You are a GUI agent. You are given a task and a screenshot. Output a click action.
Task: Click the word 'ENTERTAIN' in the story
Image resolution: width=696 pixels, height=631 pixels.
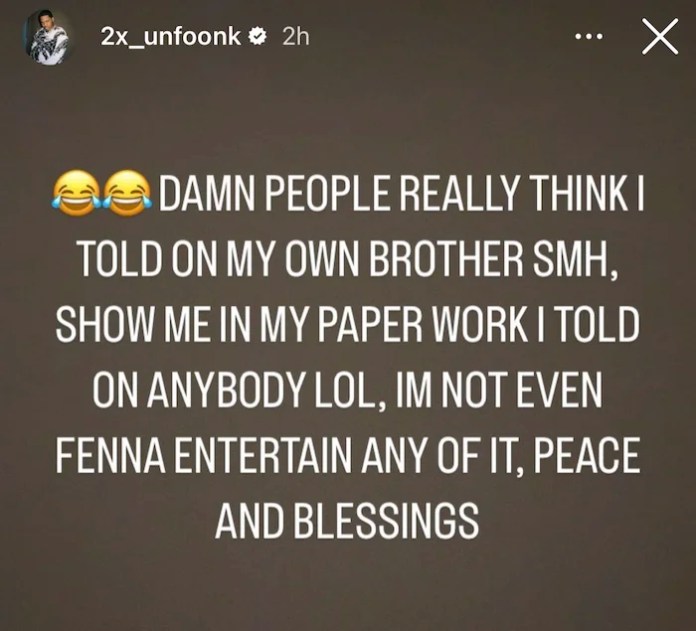coord(263,454)
